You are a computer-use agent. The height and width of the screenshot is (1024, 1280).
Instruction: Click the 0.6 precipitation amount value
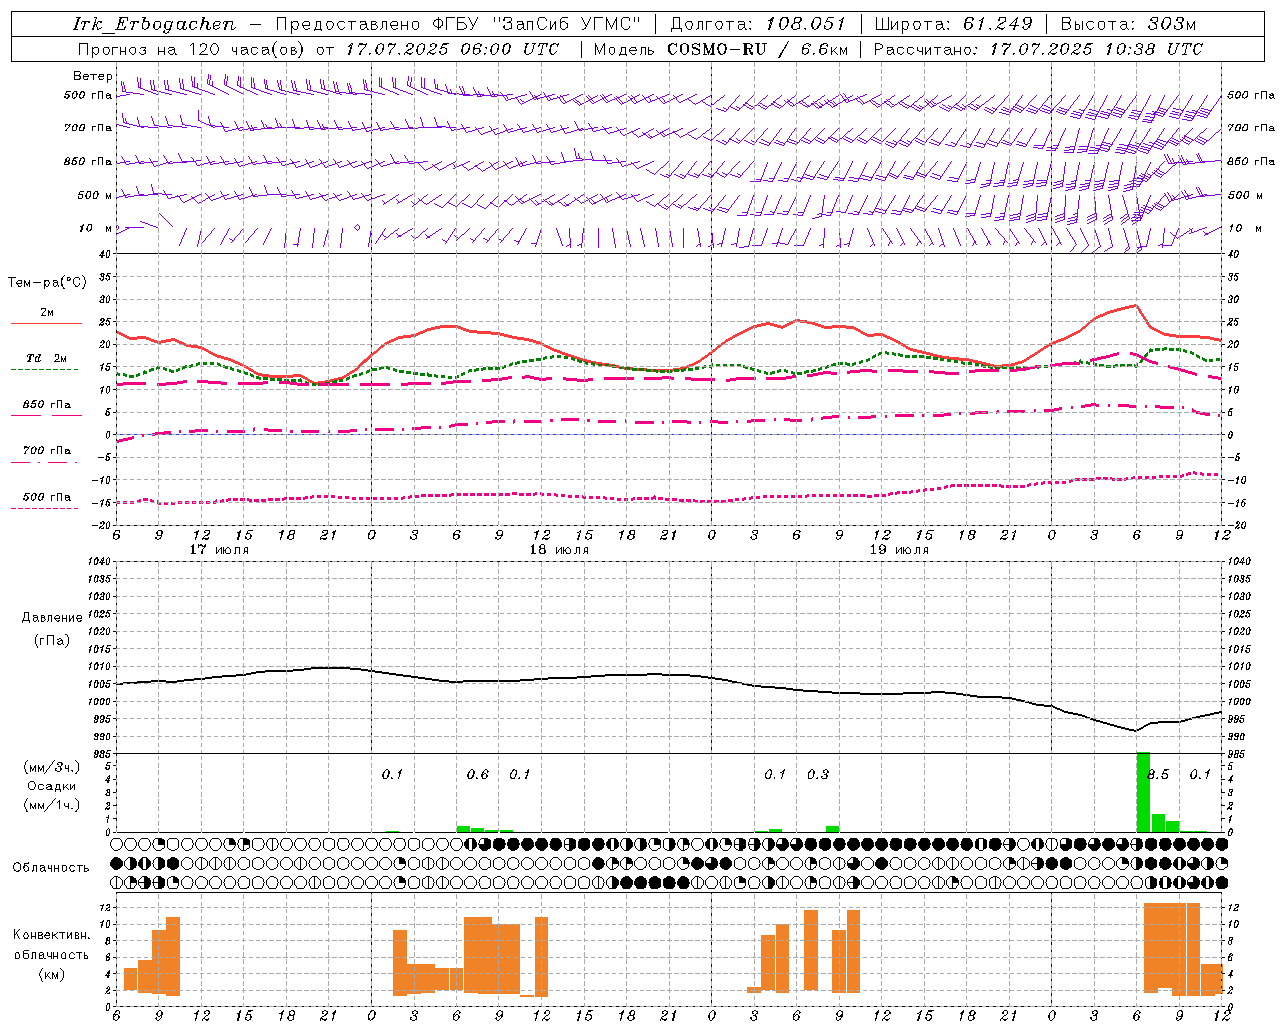(478, 774)
